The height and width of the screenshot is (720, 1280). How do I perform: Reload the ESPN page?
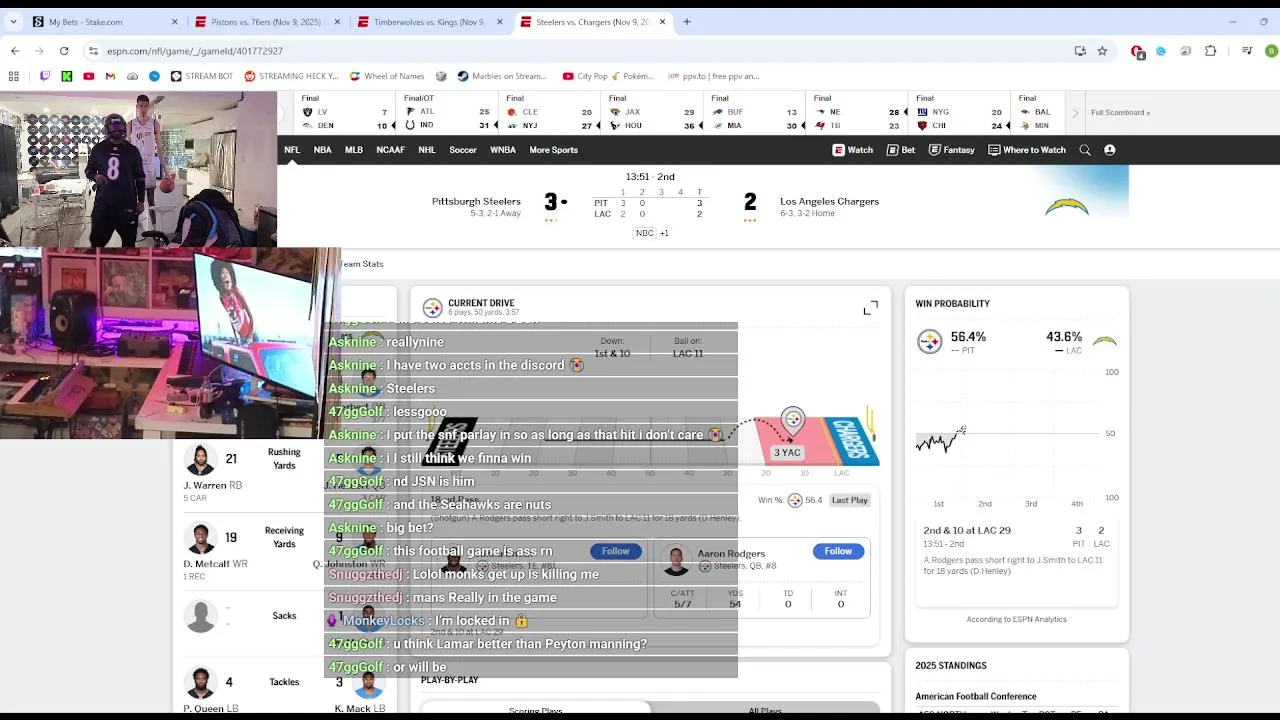pos(63,51)
